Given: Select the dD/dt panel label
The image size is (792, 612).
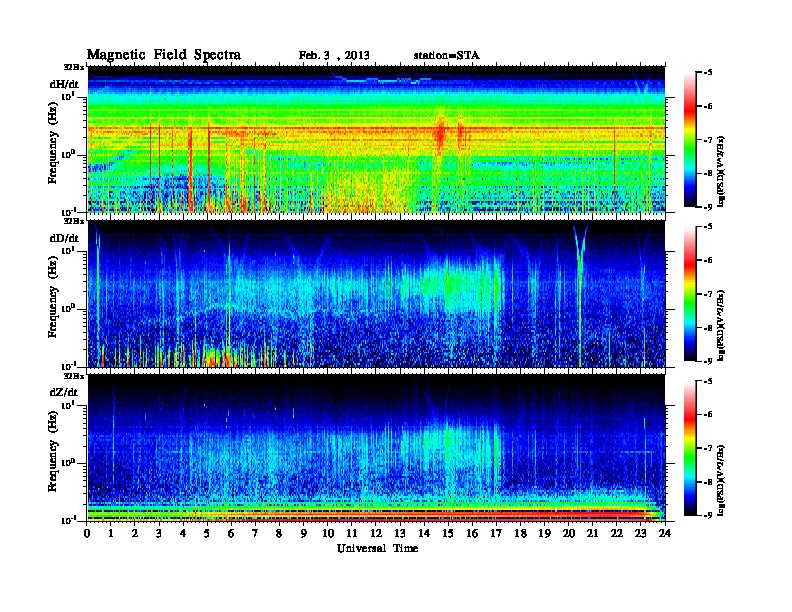Looking at the screenshot, I should [x=64, y=238].
